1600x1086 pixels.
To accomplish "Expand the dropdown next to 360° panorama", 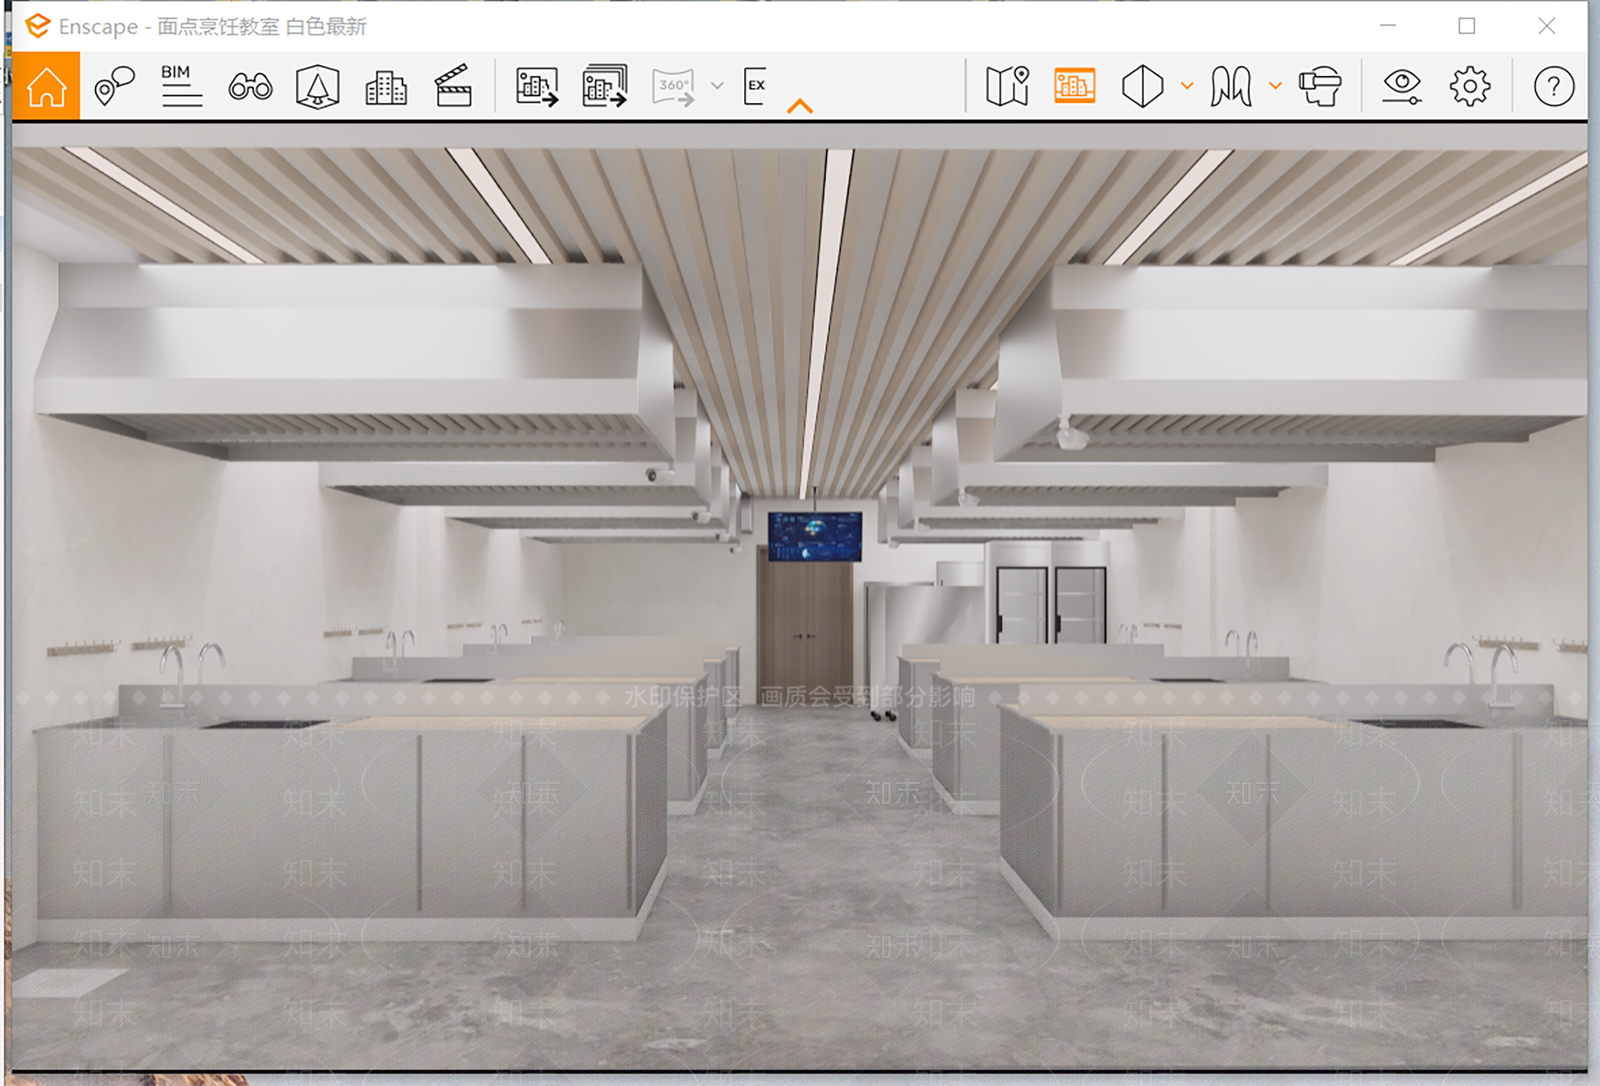I will pyautogui.click(x=717, y=86).
